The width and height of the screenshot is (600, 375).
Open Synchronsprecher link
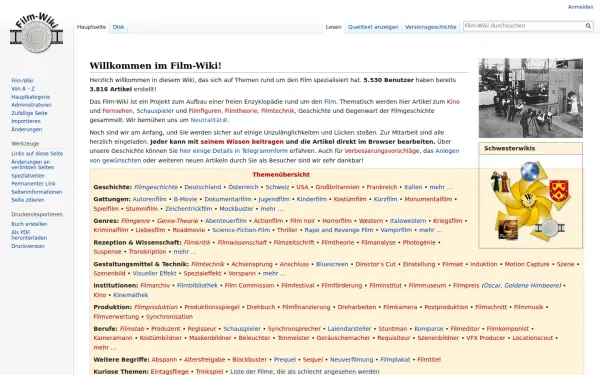click(294, 329)
